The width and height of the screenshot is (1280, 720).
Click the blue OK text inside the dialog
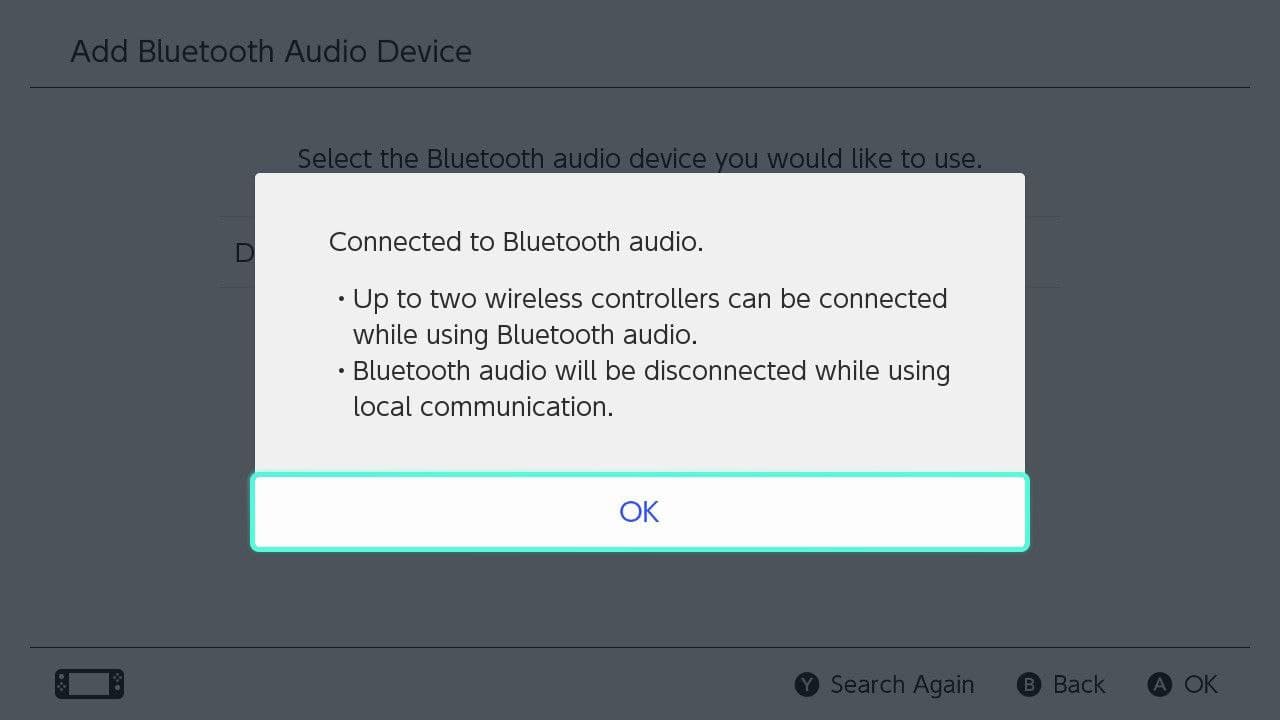(x=640, y=512)
